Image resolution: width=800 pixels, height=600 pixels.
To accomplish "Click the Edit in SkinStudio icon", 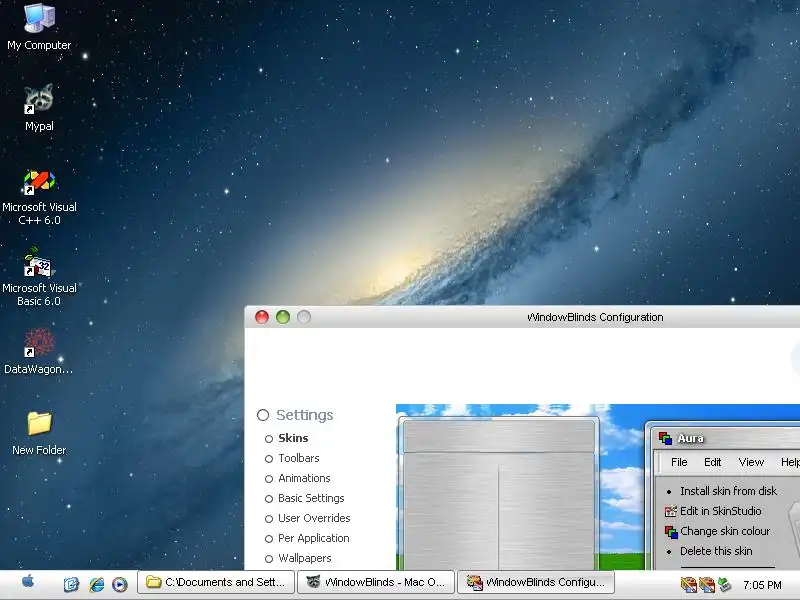I will click(x=671, y=511).
